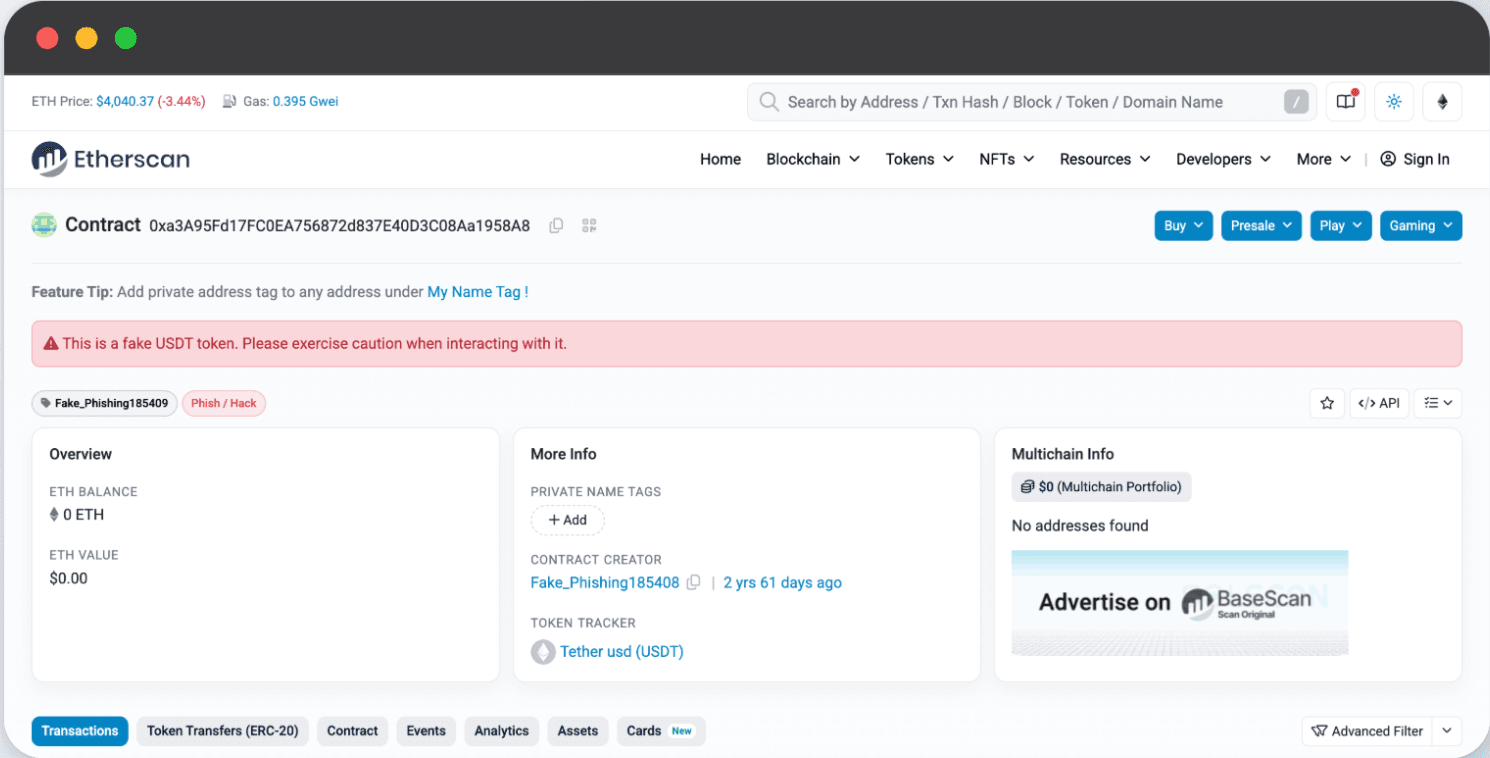Expand the Tokens menu

coord(919,159)
